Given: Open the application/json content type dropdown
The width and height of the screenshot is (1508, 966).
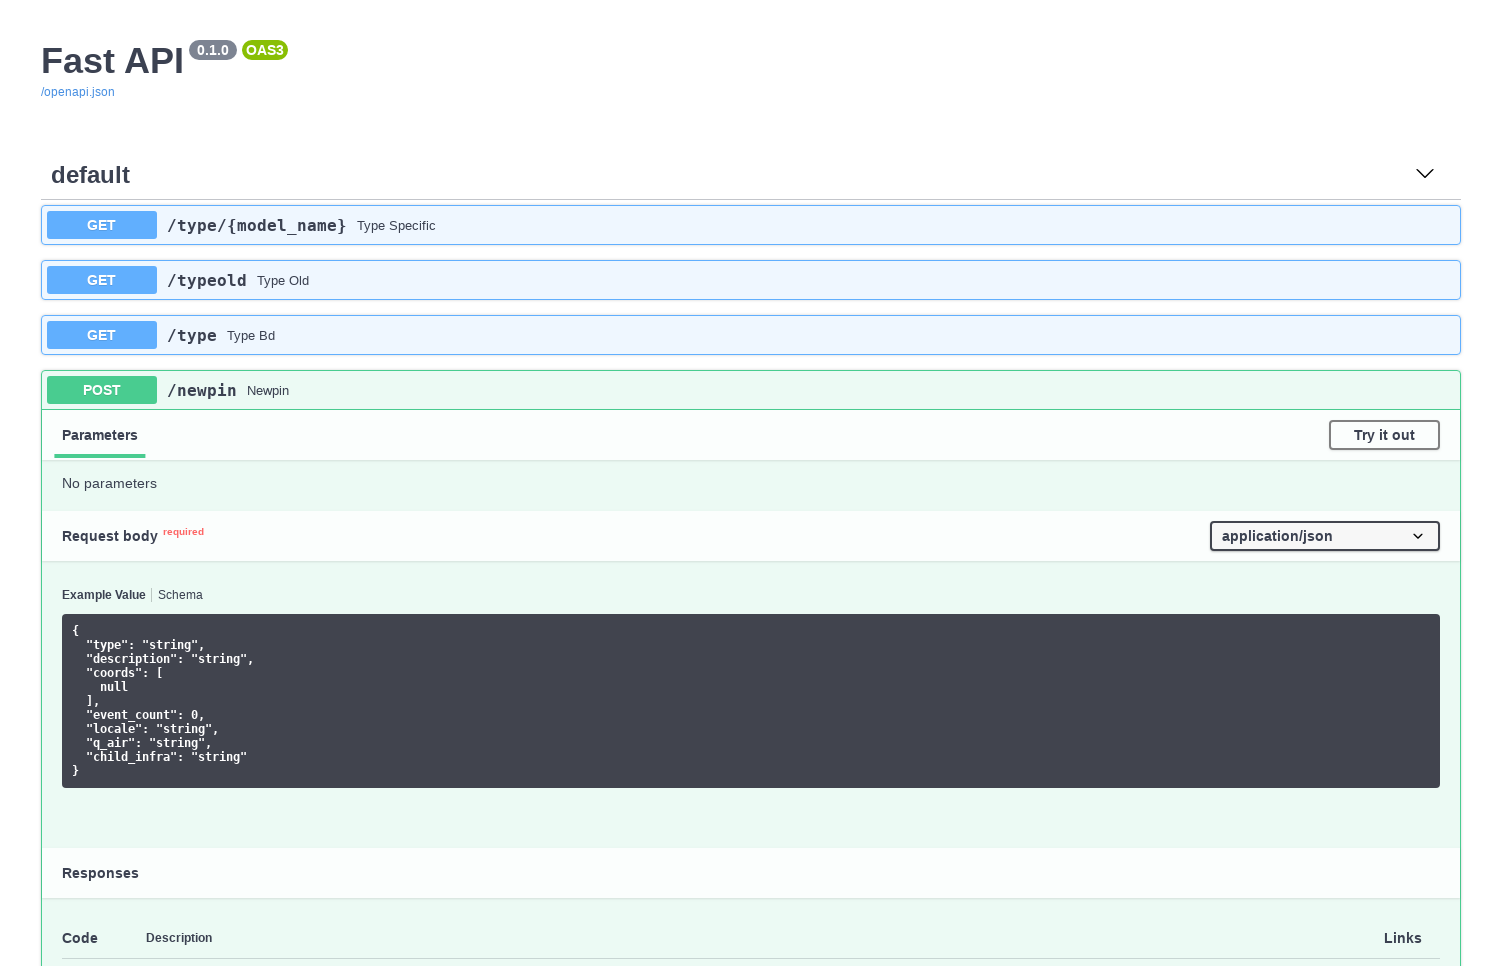Looking at the screenshot, I should (x=1325, y=536).
